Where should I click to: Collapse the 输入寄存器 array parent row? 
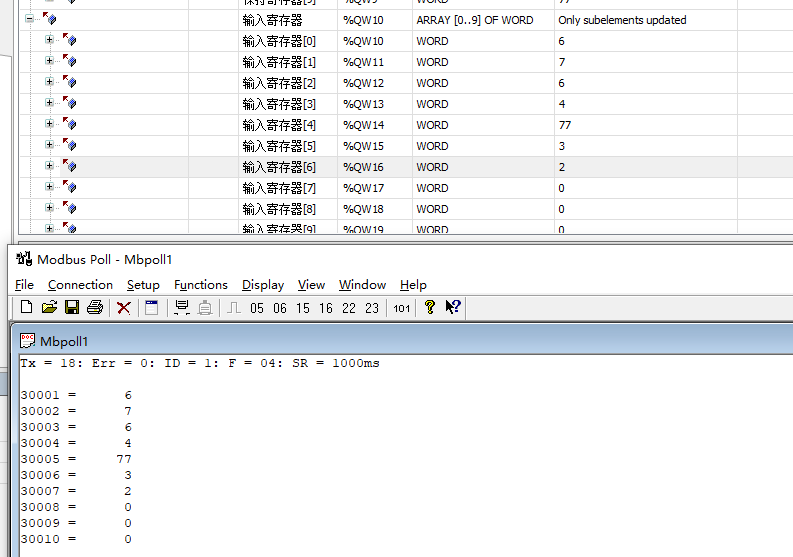pos(29,19)
